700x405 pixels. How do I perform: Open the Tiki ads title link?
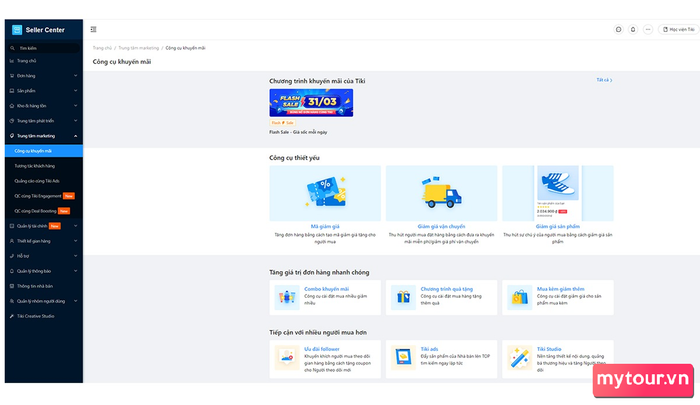pyautogui.click(x=429, y=349)
